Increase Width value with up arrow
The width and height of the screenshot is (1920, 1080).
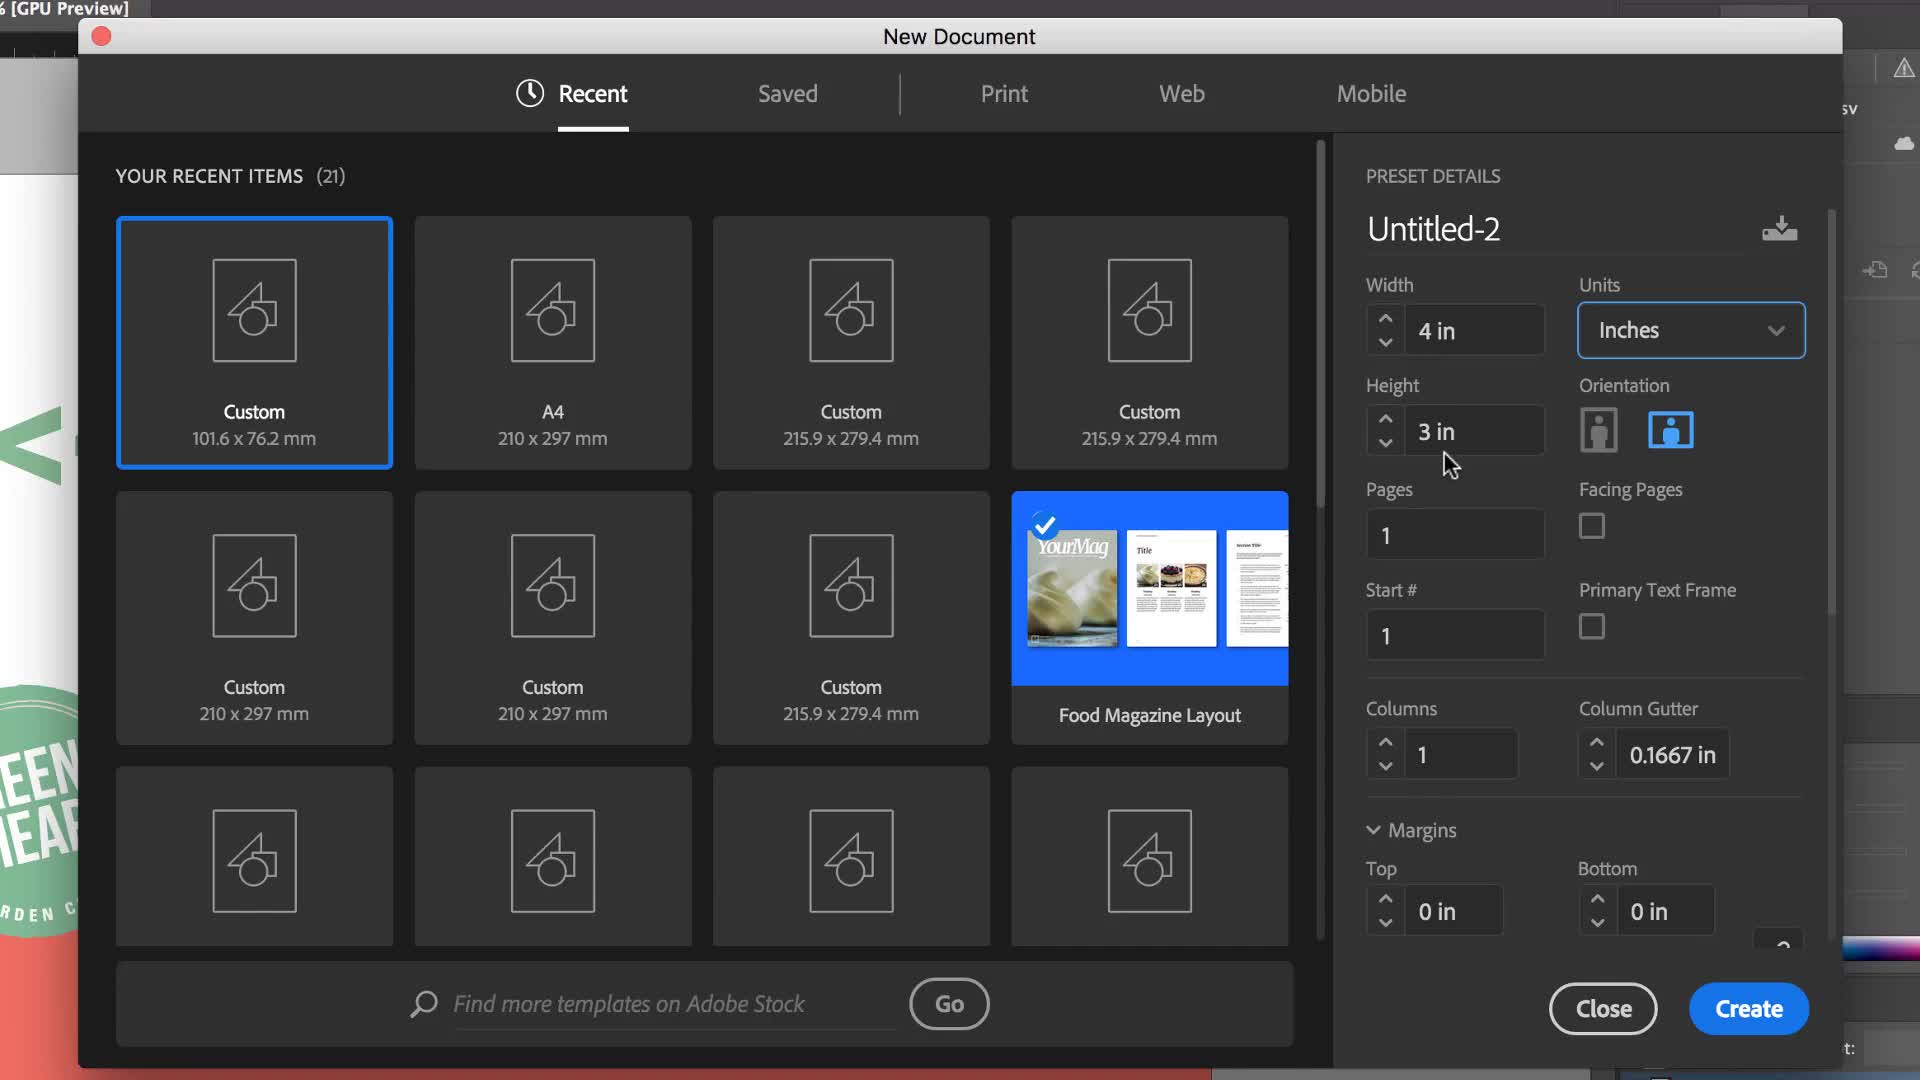1385,319
